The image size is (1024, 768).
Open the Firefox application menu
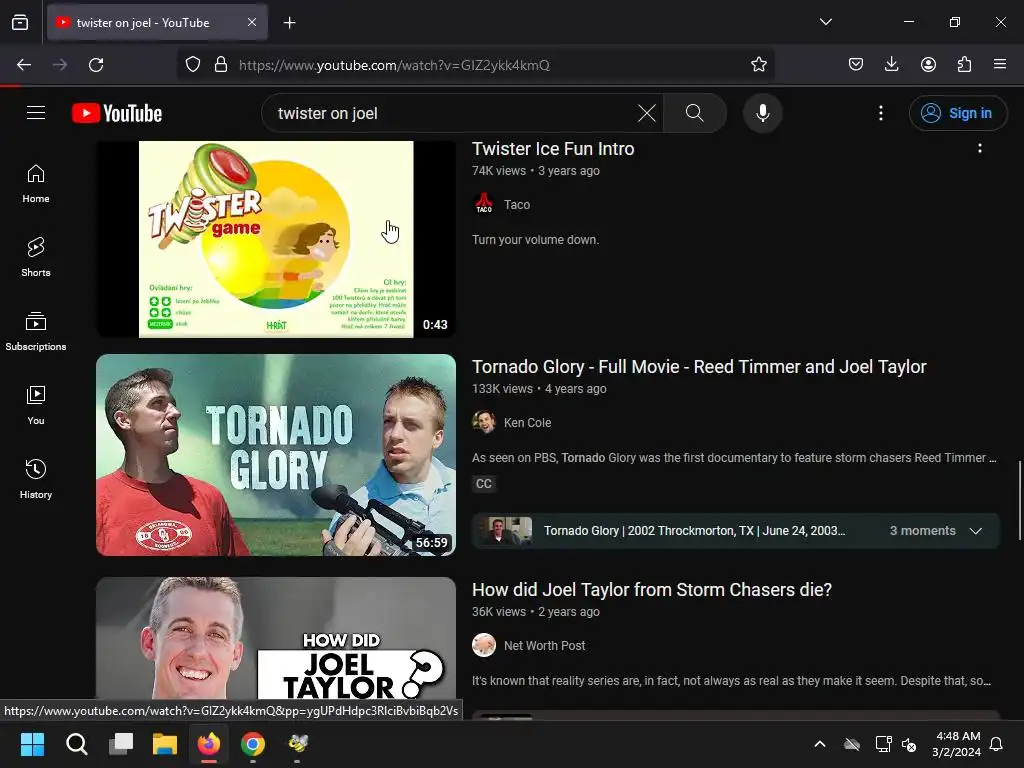(1000, 65)
